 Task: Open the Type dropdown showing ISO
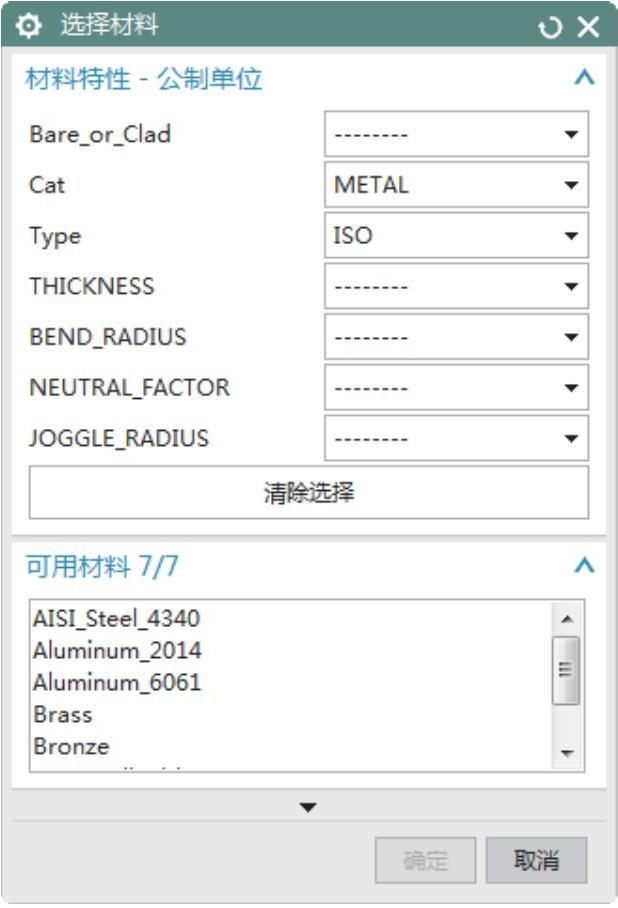click(x=456, y=236)
